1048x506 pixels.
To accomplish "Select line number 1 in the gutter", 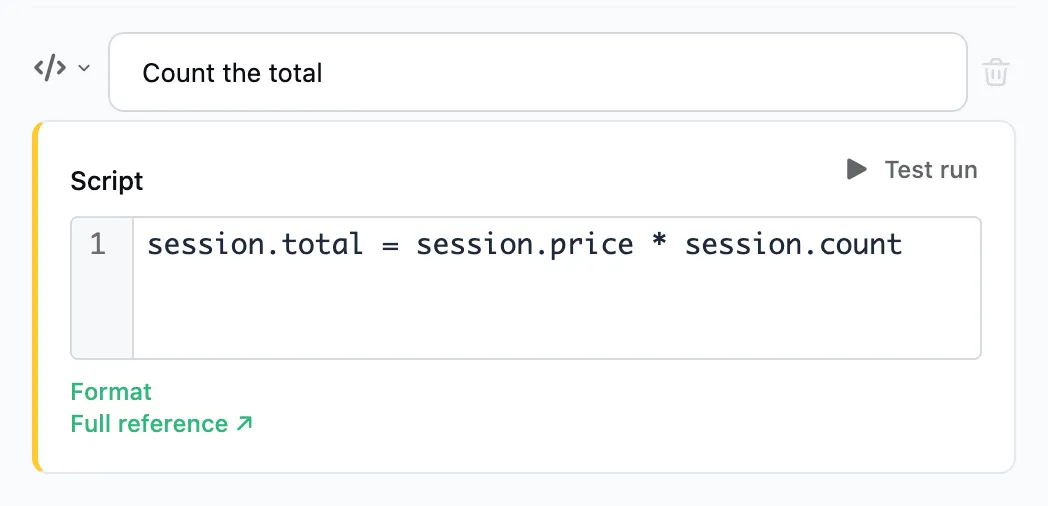I will pyautogui.click(x=98, y=245).
